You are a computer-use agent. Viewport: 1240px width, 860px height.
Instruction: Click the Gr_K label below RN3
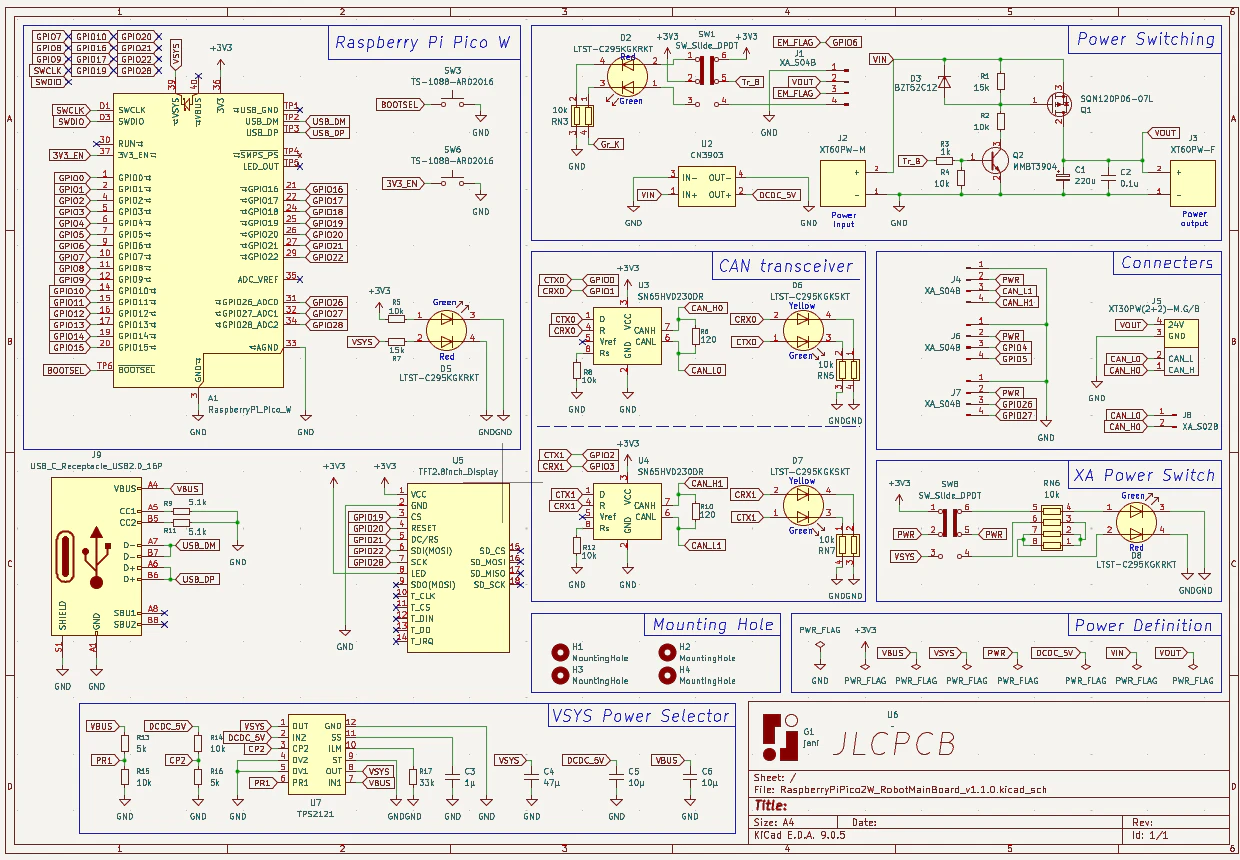(x=608, y=144)
